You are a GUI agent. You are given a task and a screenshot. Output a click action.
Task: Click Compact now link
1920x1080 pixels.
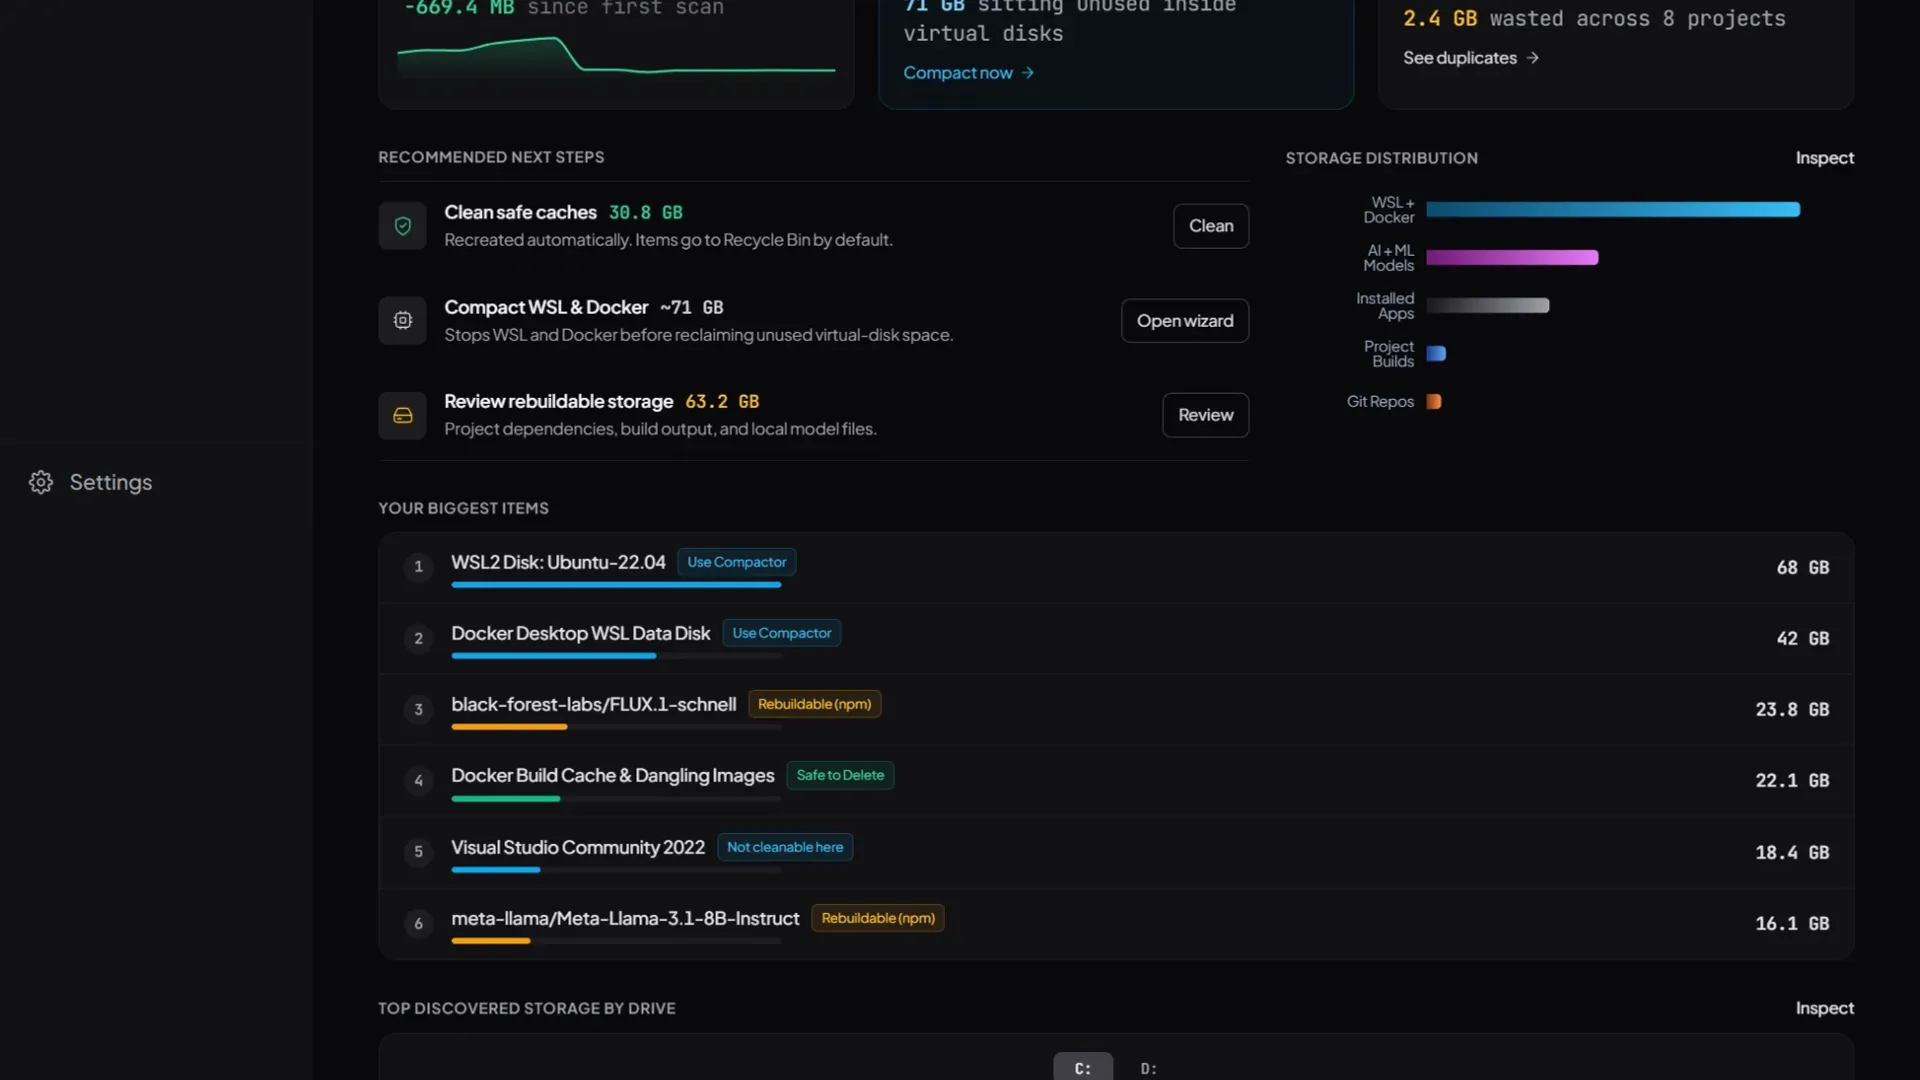[957, 73]
